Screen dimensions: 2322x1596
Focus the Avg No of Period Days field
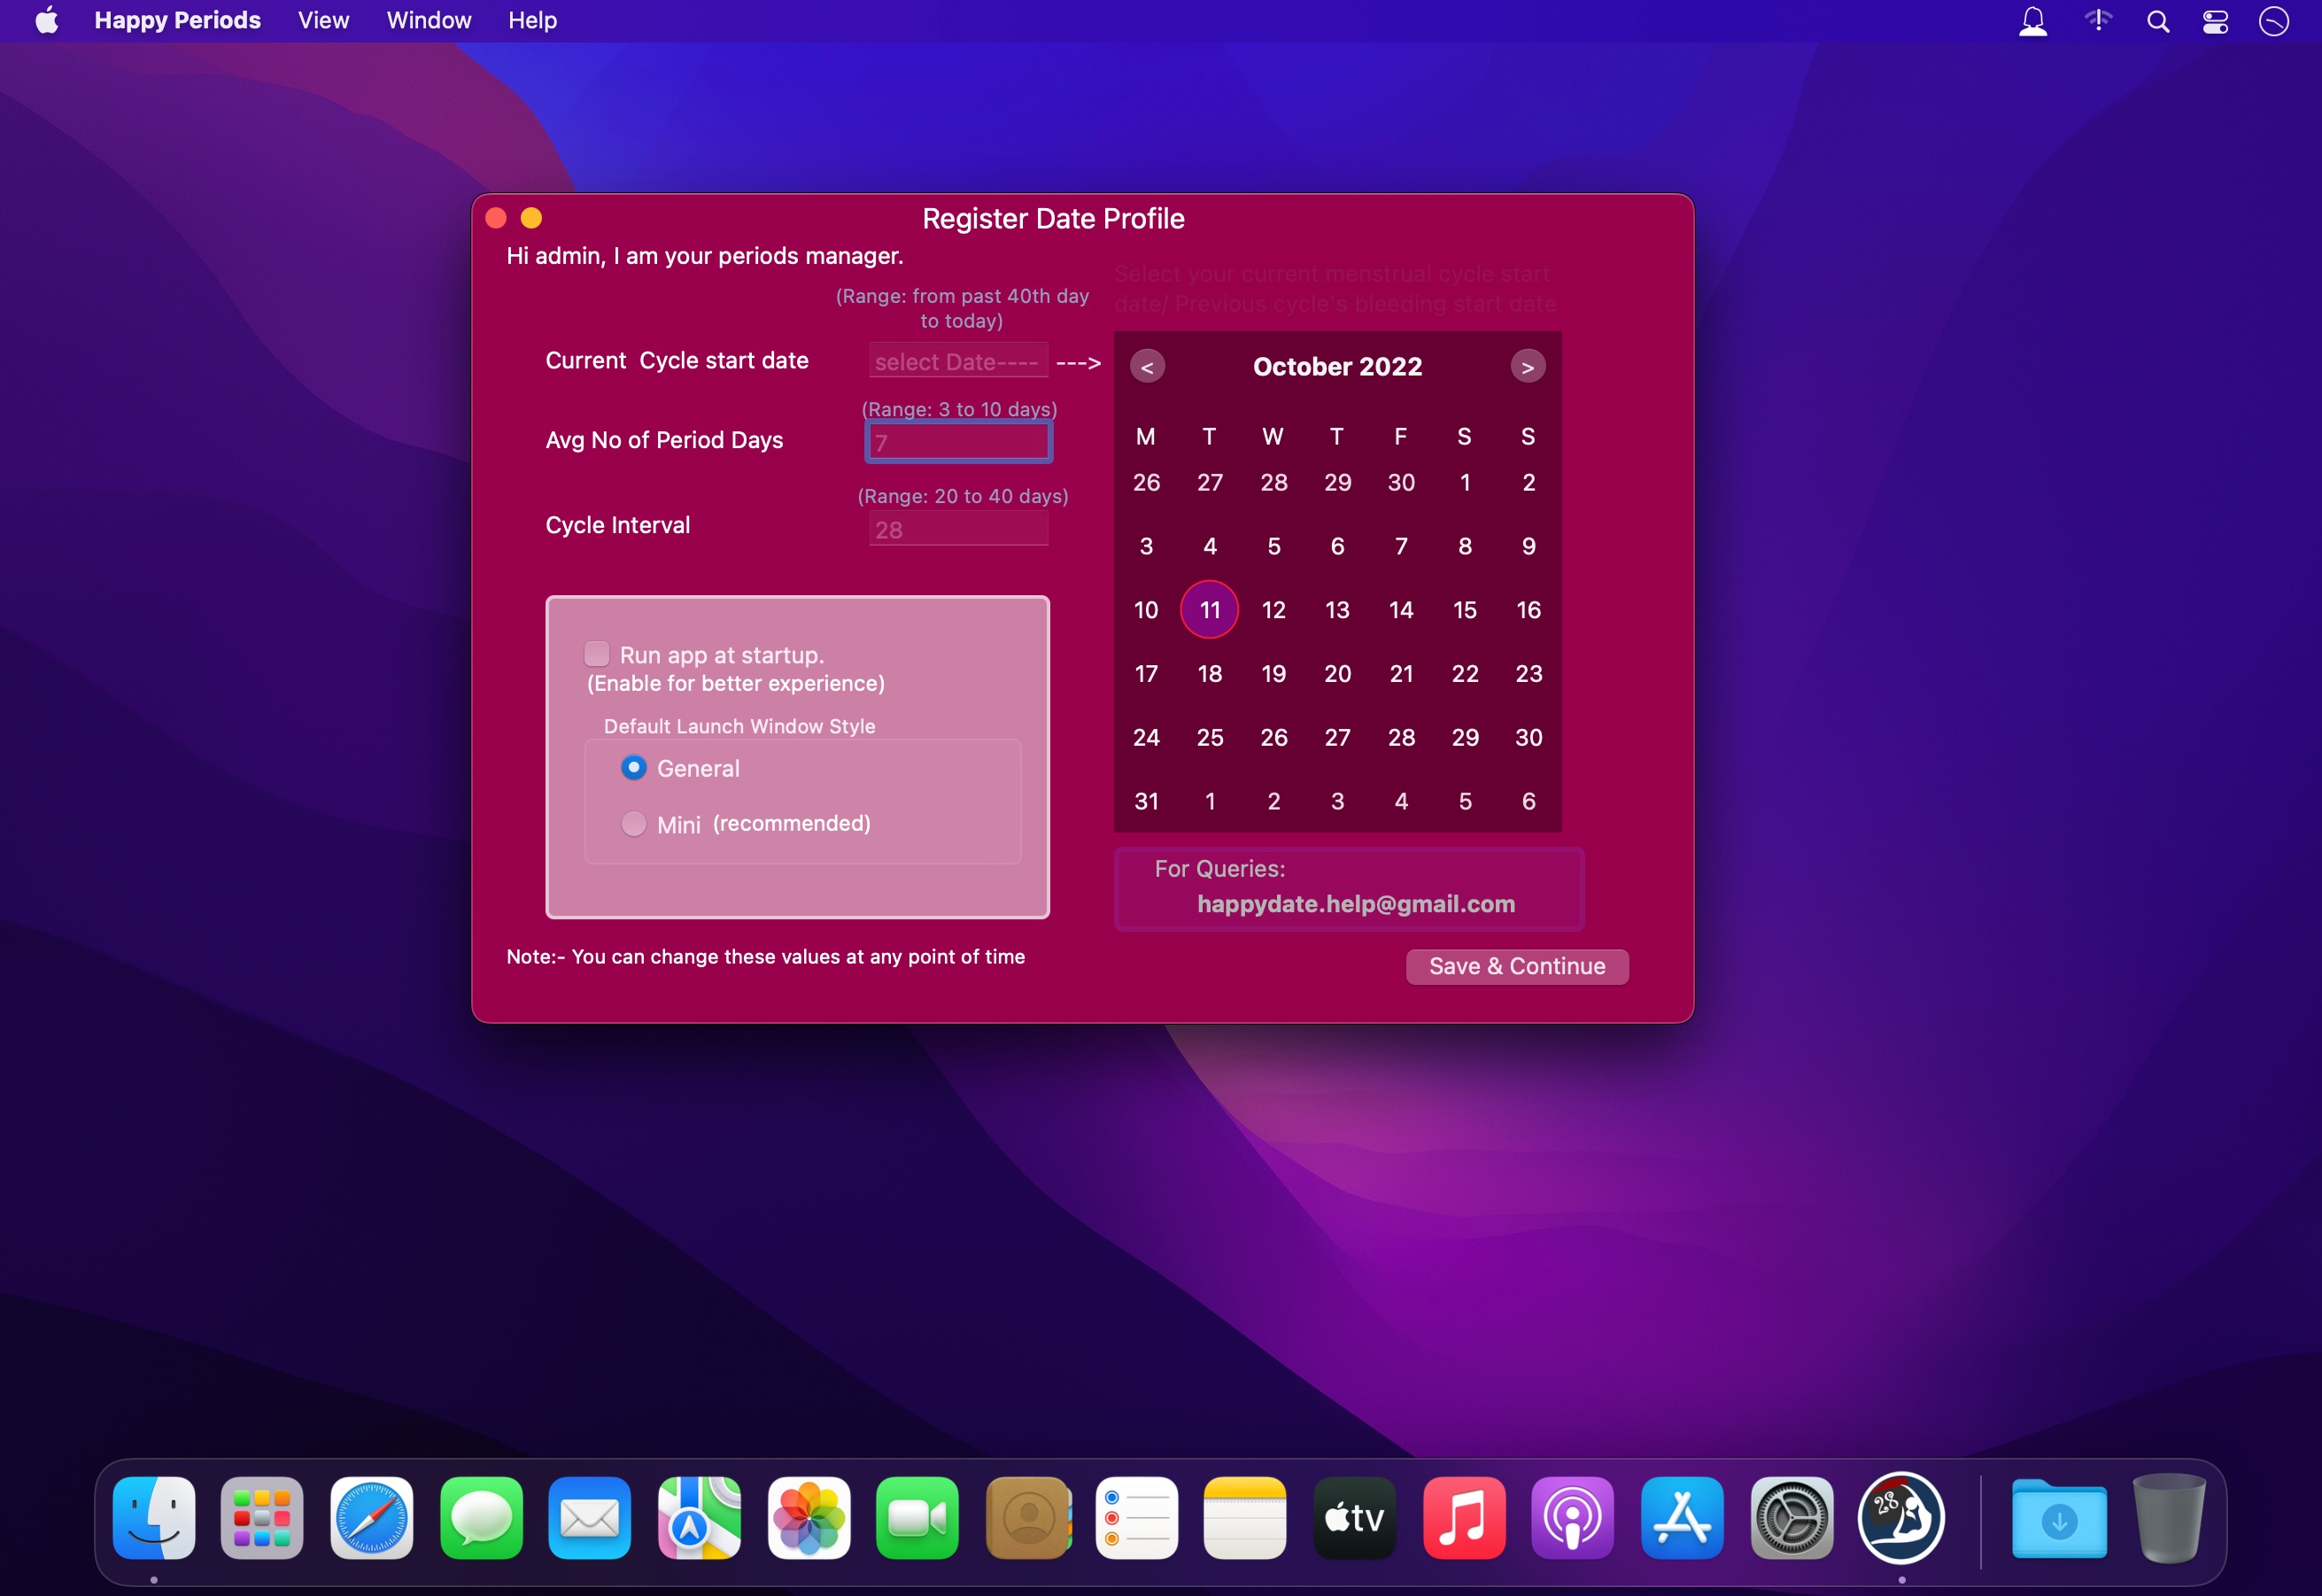958,442
